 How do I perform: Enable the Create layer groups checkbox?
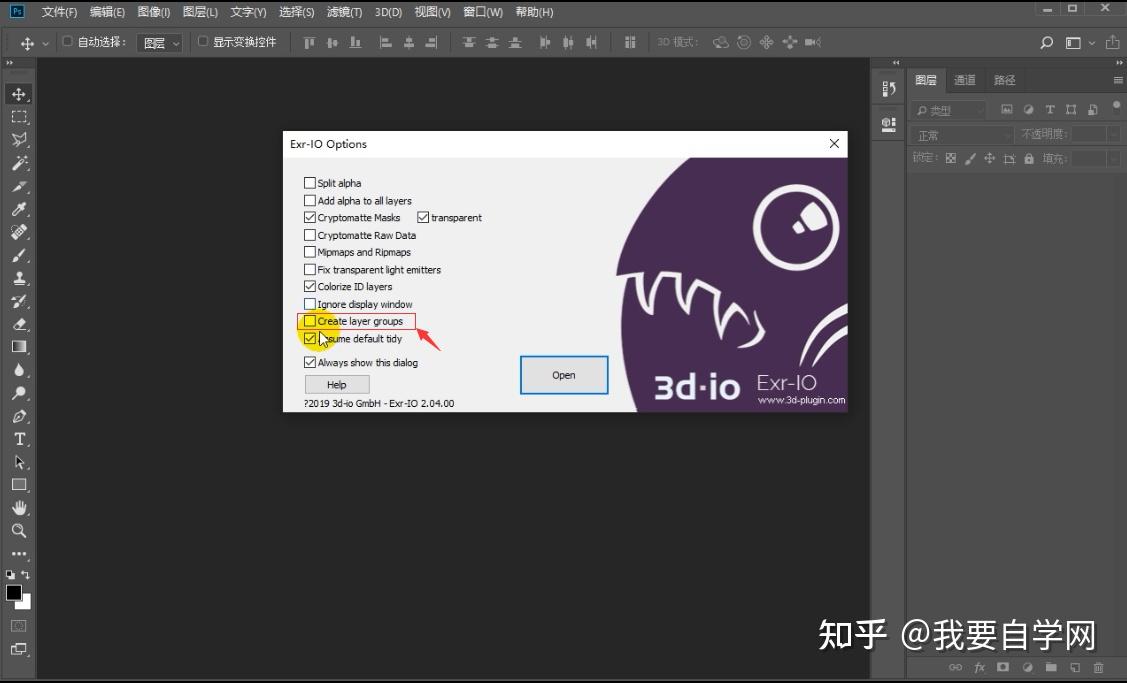[x=310, y=321]
